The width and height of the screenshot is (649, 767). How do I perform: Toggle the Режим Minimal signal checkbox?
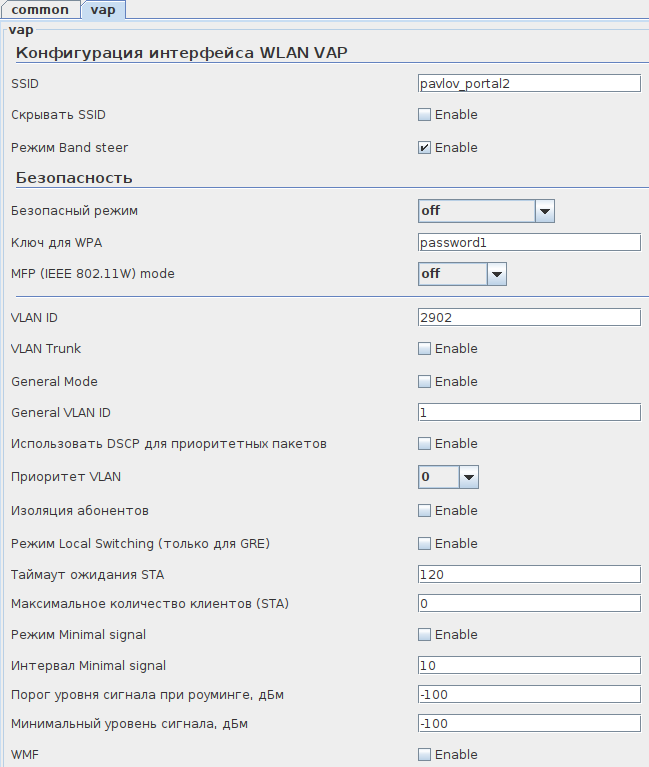click(424, 635)
